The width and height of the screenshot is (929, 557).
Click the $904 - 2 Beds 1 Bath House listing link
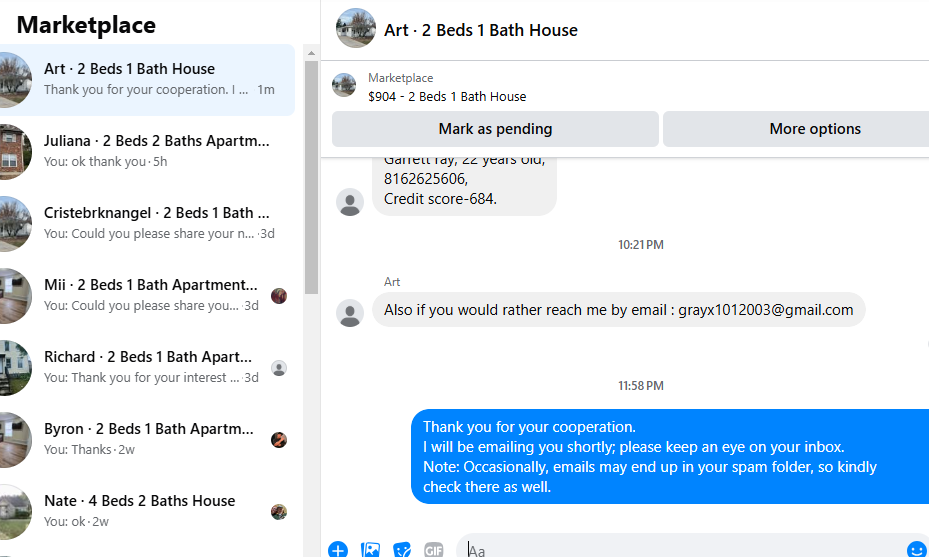click(447, 96)
